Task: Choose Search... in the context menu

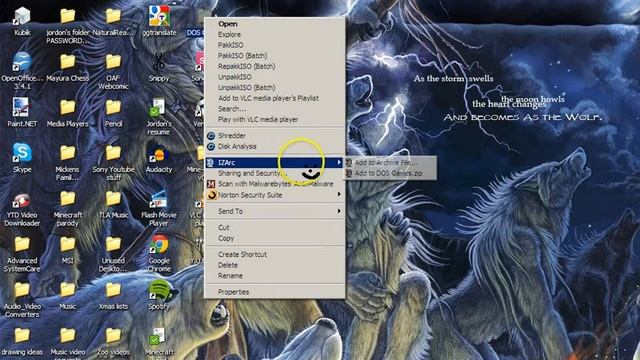Action: click(274, 109)
